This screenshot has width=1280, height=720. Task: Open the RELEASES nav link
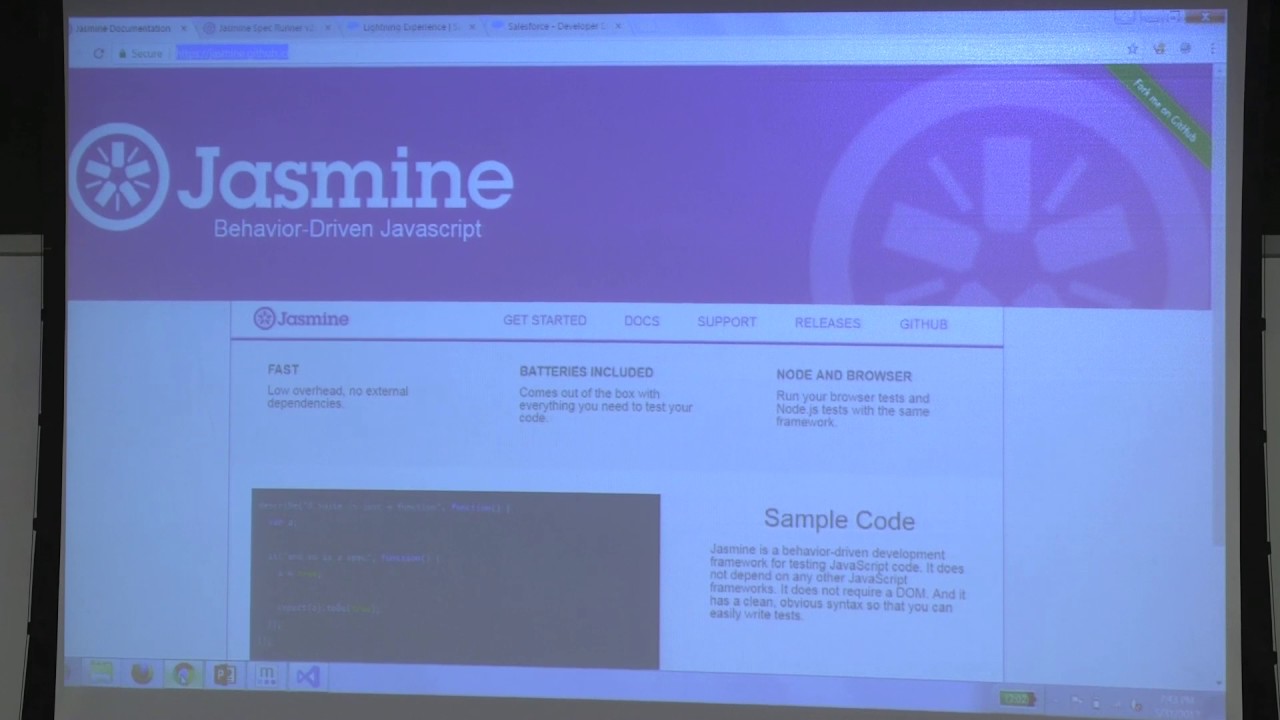tap(827, 323)
